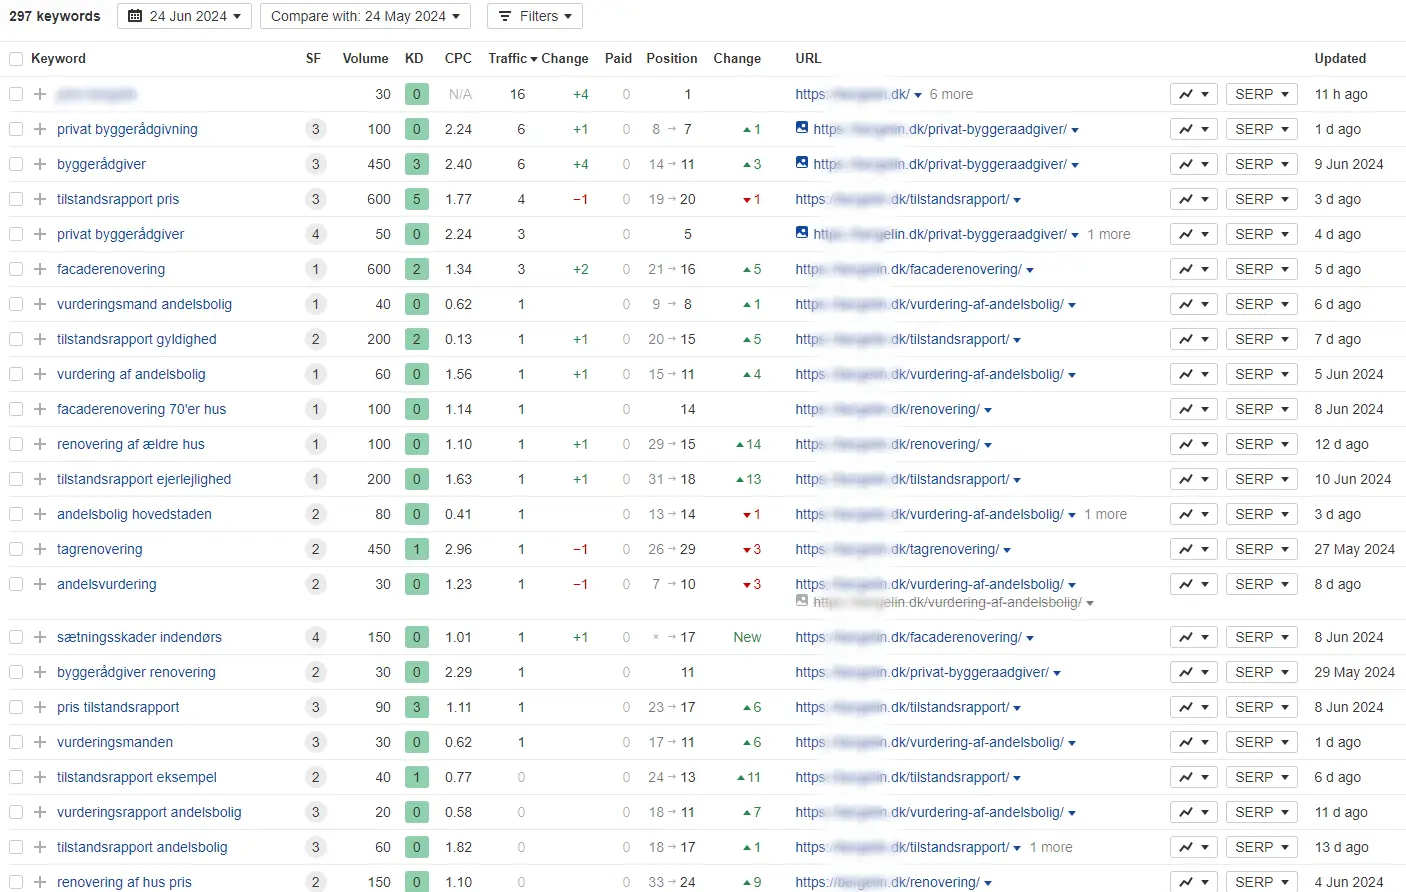Open history chart for tilstandsrapport eksempel row

point(1194,777)
